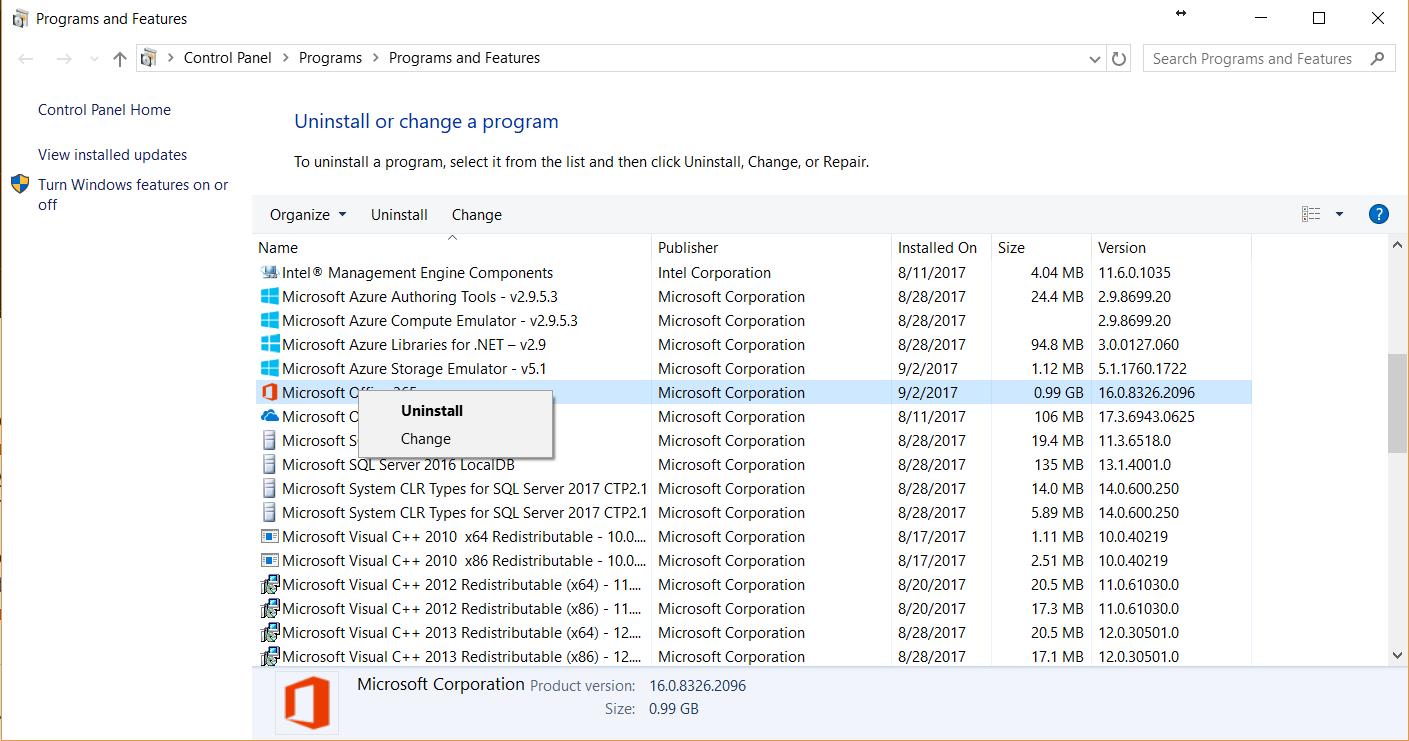Click Microsoft Azure Authoring Tools icon
1409x741 pixels.
(269, 296)
